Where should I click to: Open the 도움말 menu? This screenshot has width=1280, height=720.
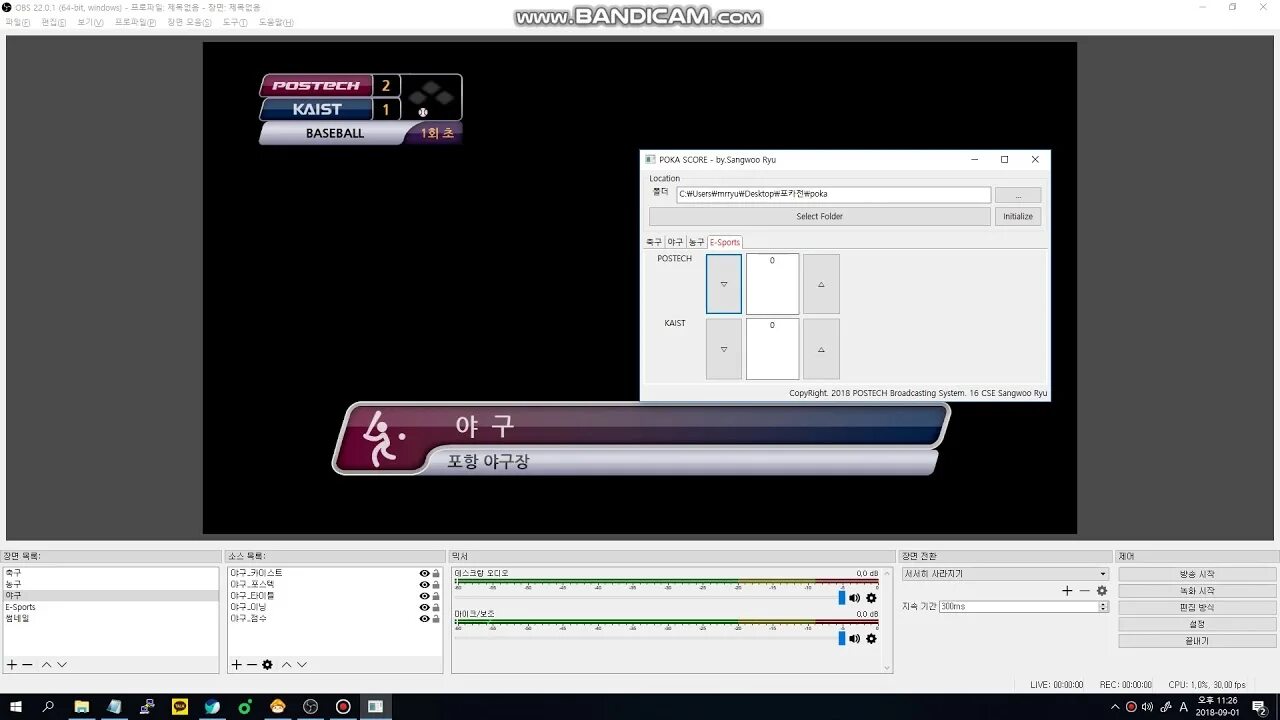click(x=276, y=22)
